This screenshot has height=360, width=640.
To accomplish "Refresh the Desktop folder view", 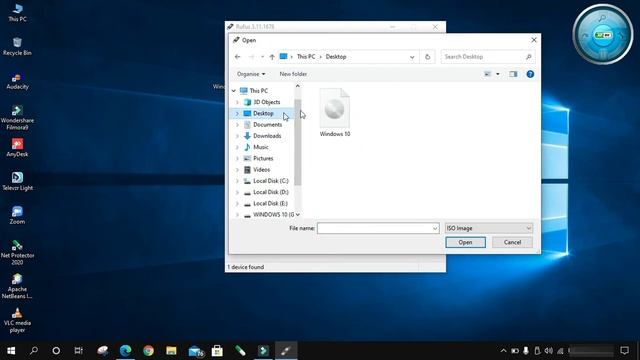I will click(427, 57).
